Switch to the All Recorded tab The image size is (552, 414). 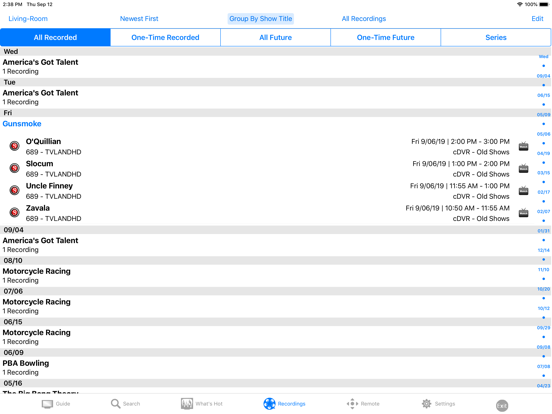(55, 37)
